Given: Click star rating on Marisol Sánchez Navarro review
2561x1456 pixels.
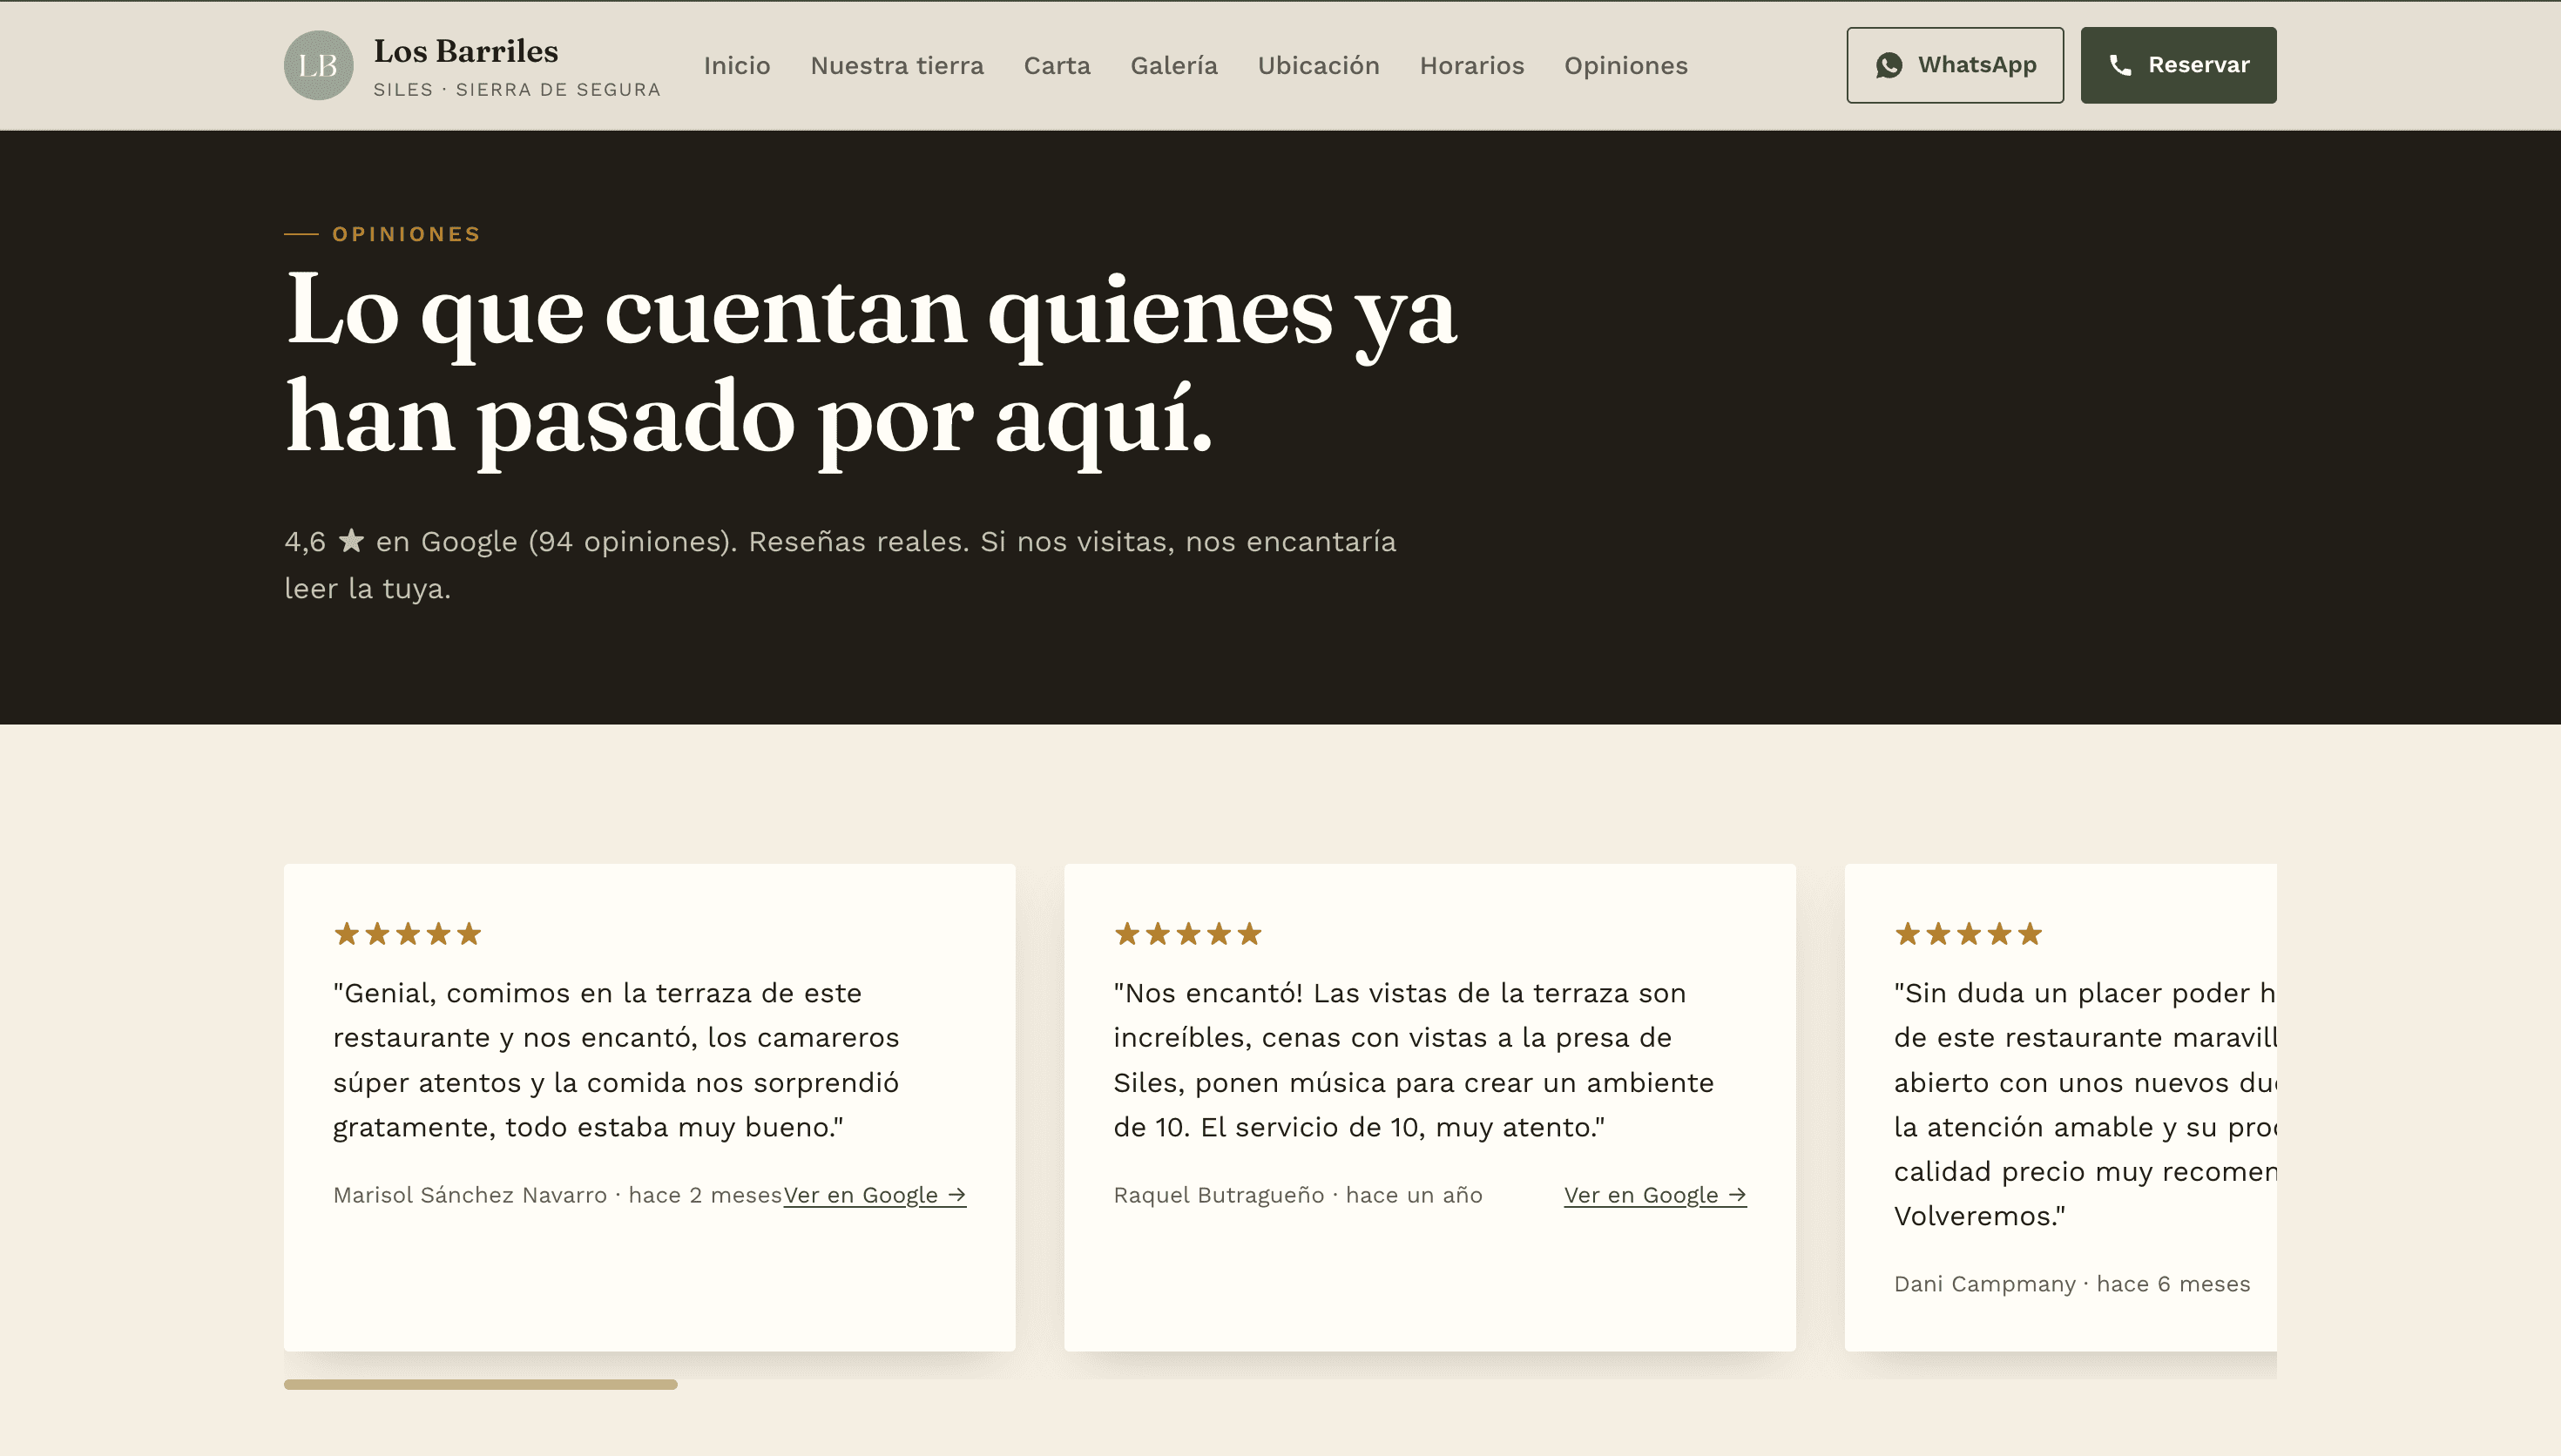Looking at the screenshot, I should click(407, 934).
